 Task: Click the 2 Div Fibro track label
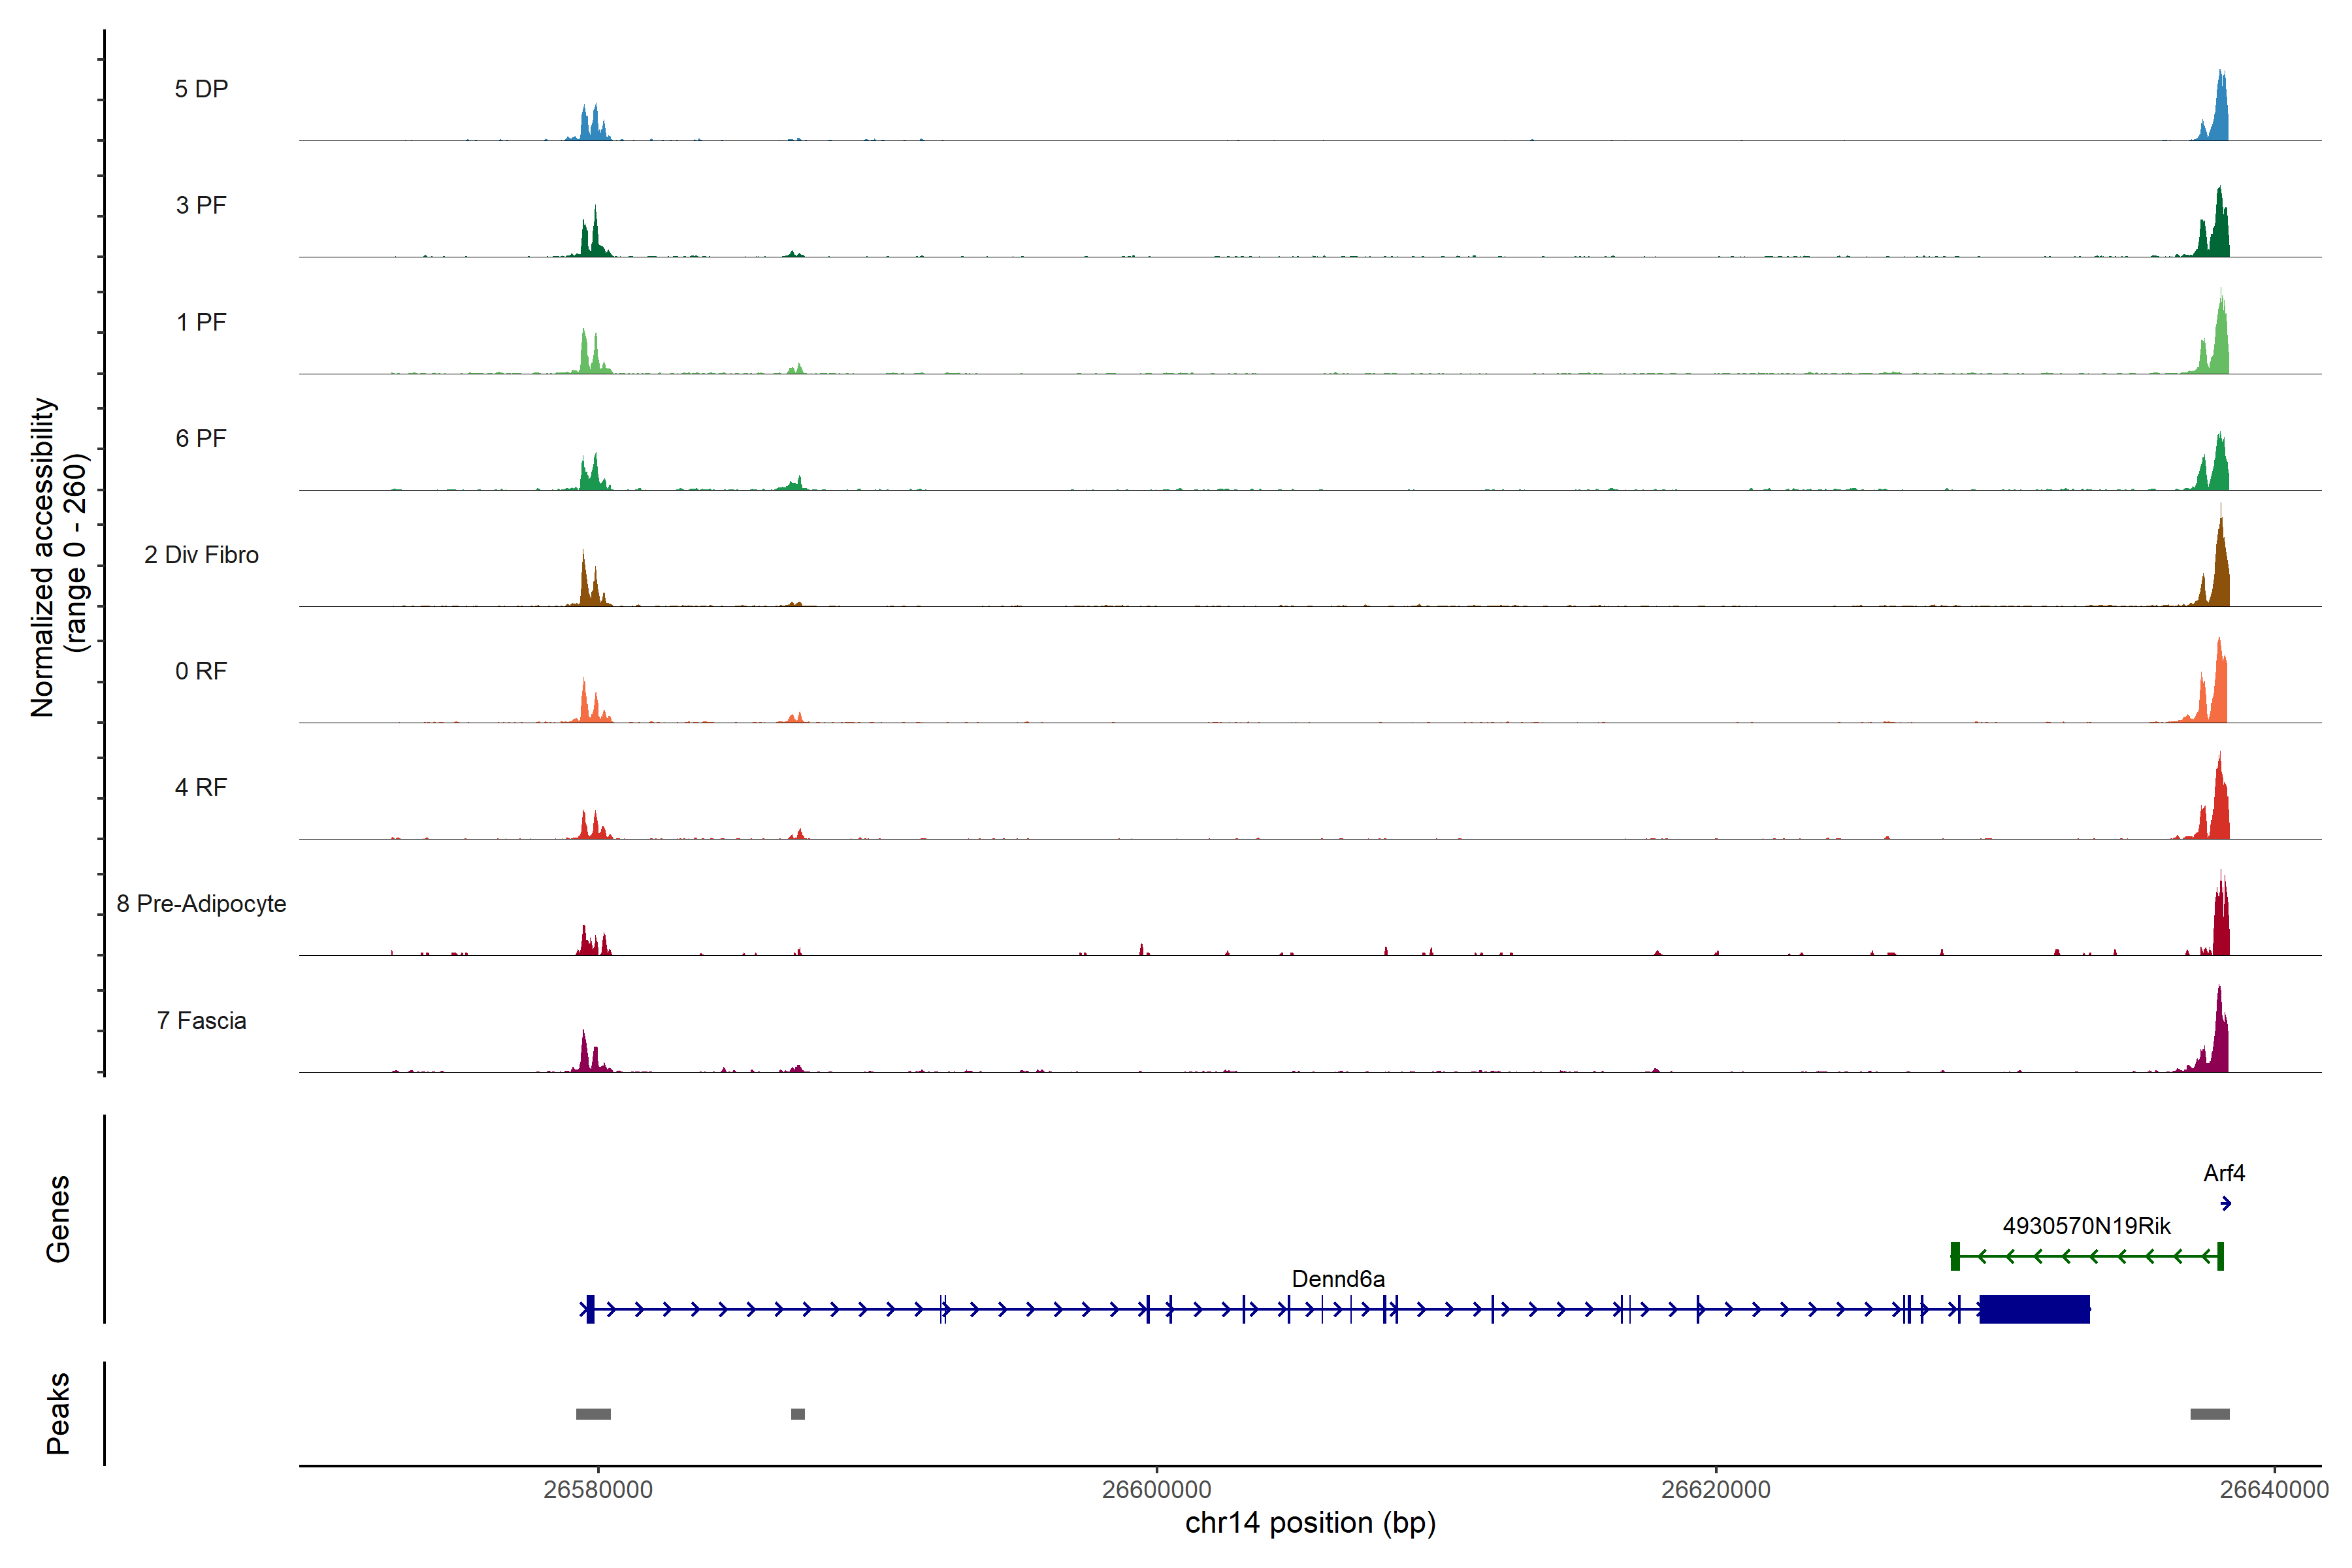pos(201,555)
